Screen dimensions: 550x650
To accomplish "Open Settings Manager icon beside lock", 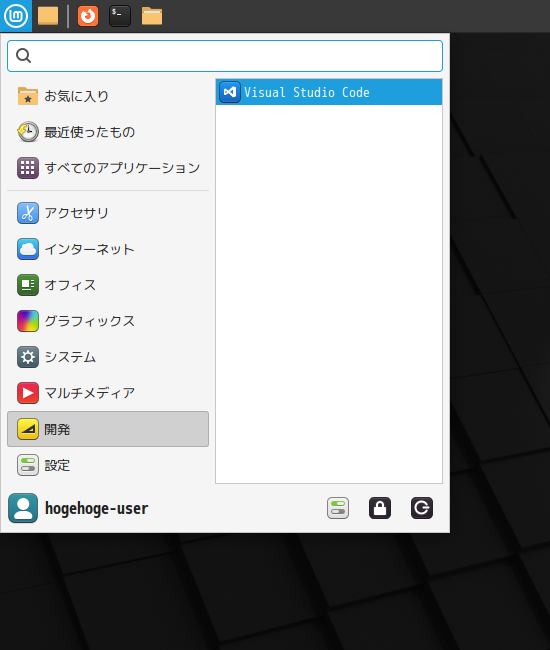I will [x=338, y=508].
